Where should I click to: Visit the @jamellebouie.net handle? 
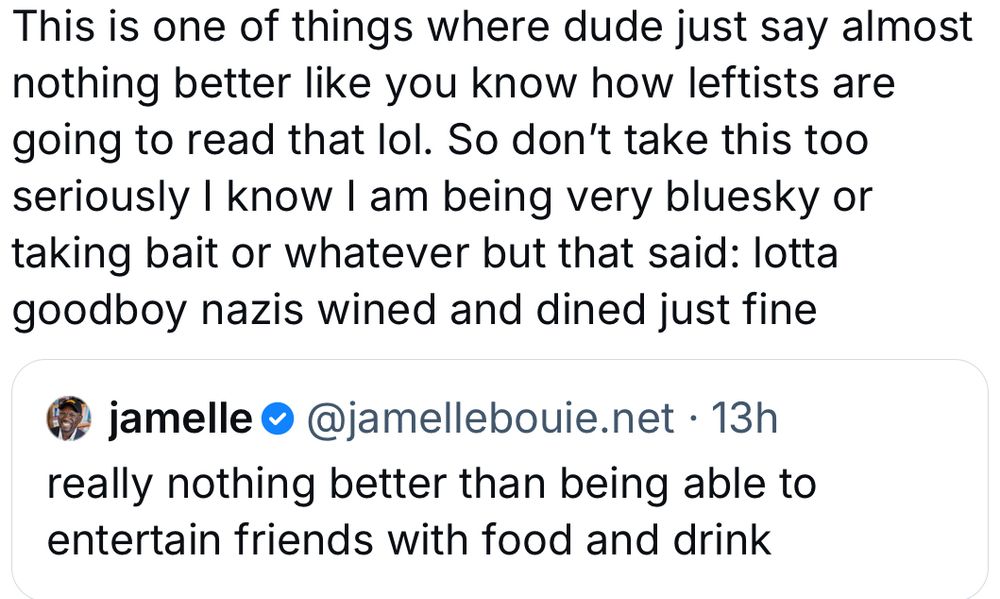point(490,419)
